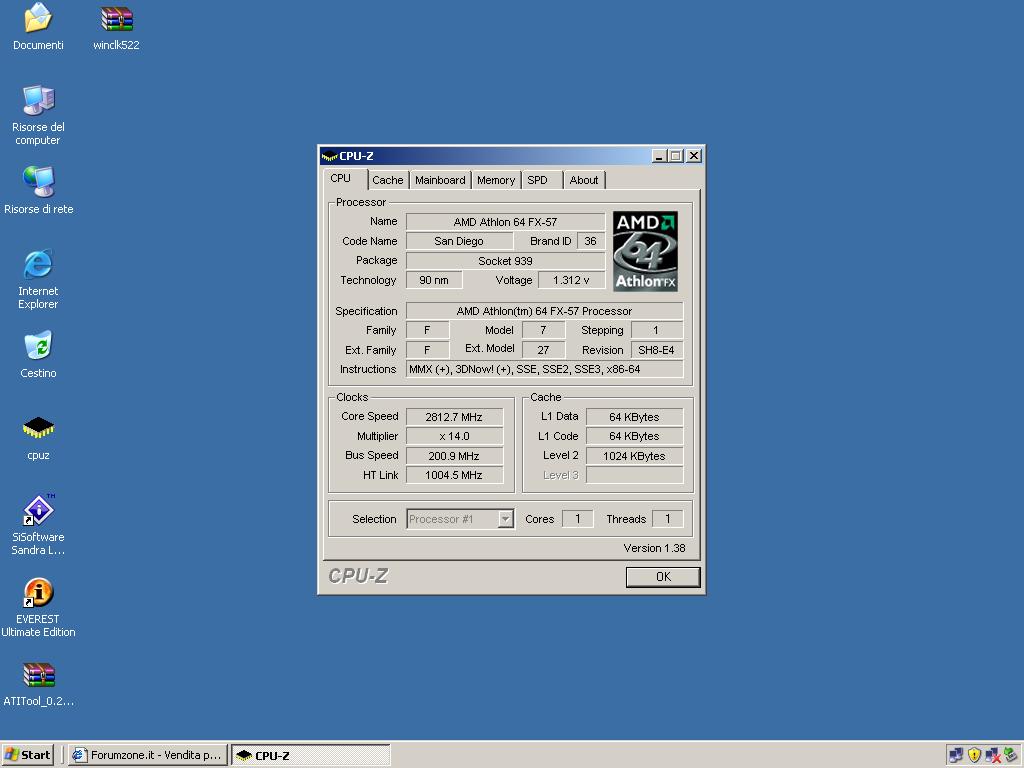1024x768 pixels.
Task: Select the cpuz chip icon on the desktop
Action: point(38,428)
